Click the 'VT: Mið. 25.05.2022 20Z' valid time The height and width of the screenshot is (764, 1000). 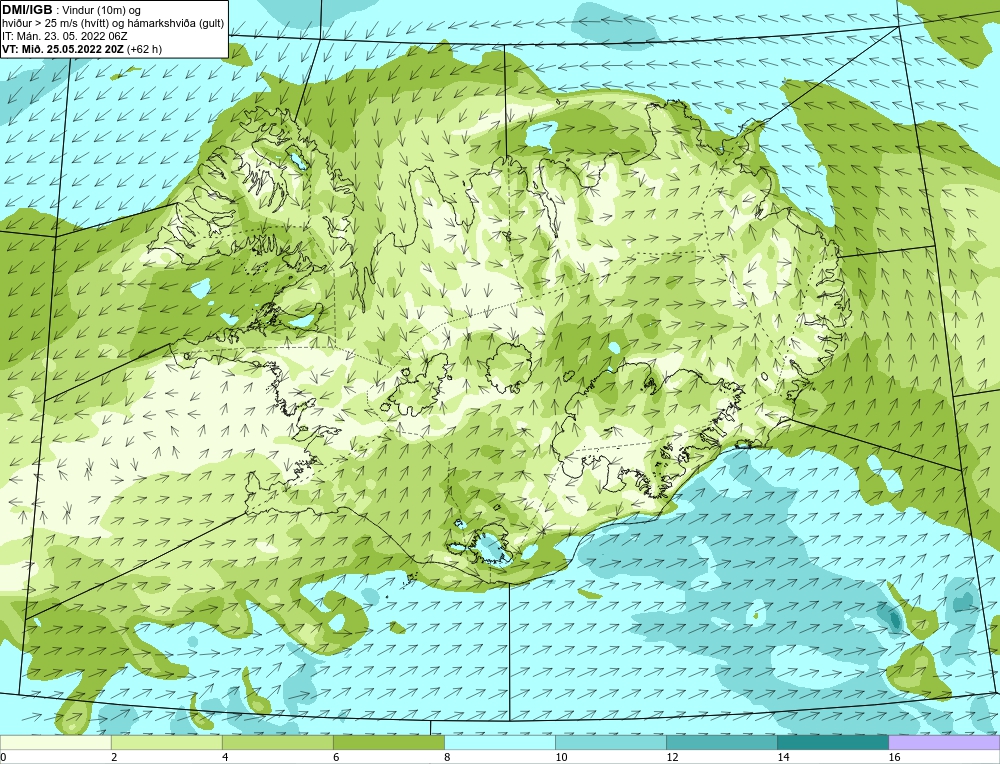[x=63, y=50]
